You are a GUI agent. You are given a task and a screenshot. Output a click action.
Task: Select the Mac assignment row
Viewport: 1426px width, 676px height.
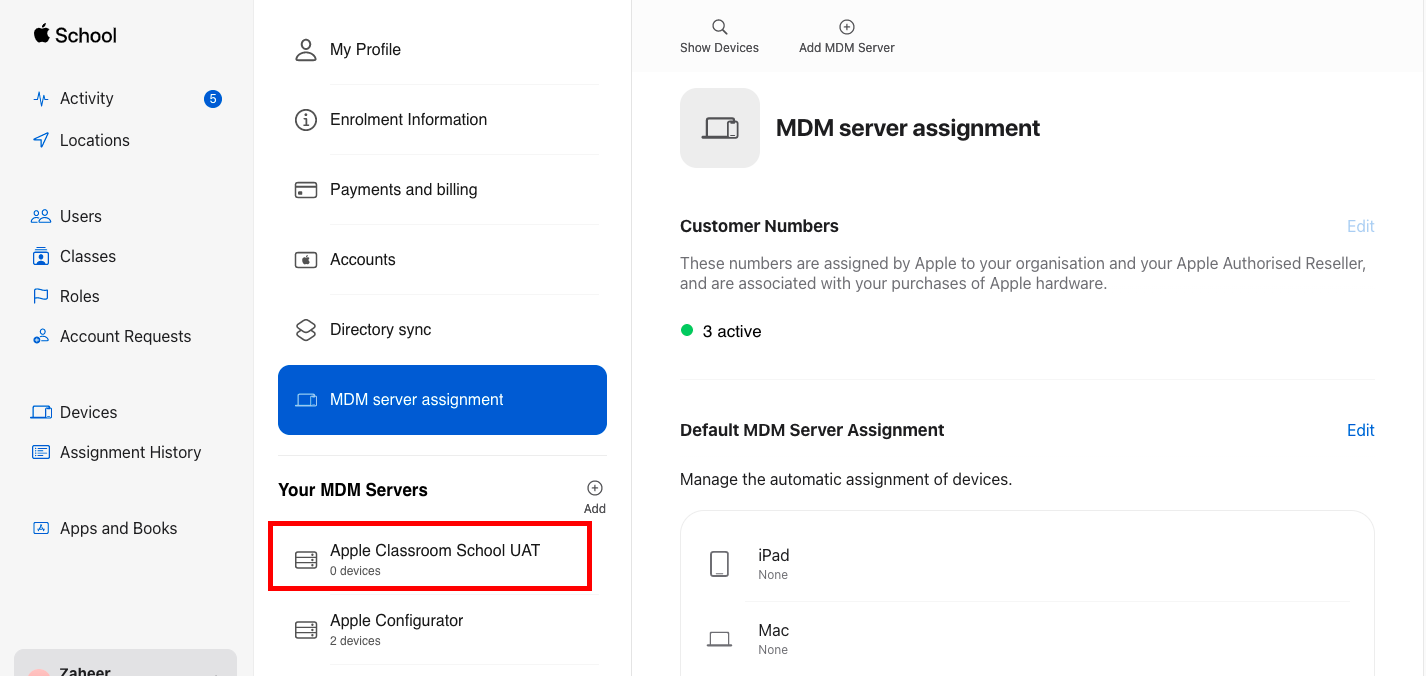click(x=1028, y=639)
